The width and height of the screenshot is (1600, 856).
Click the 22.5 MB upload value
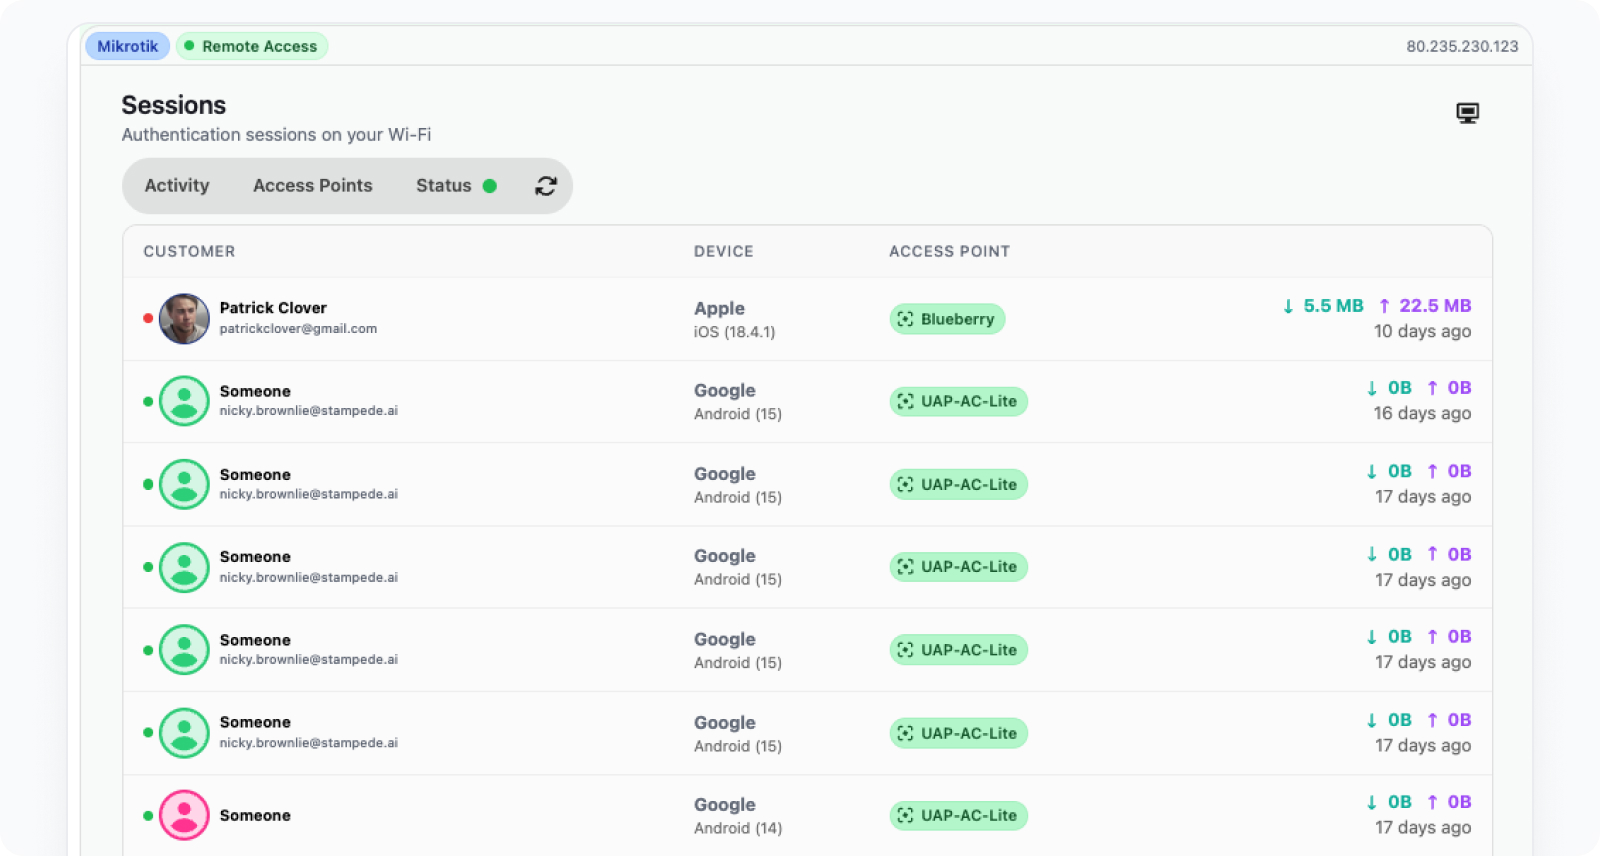1435,306
